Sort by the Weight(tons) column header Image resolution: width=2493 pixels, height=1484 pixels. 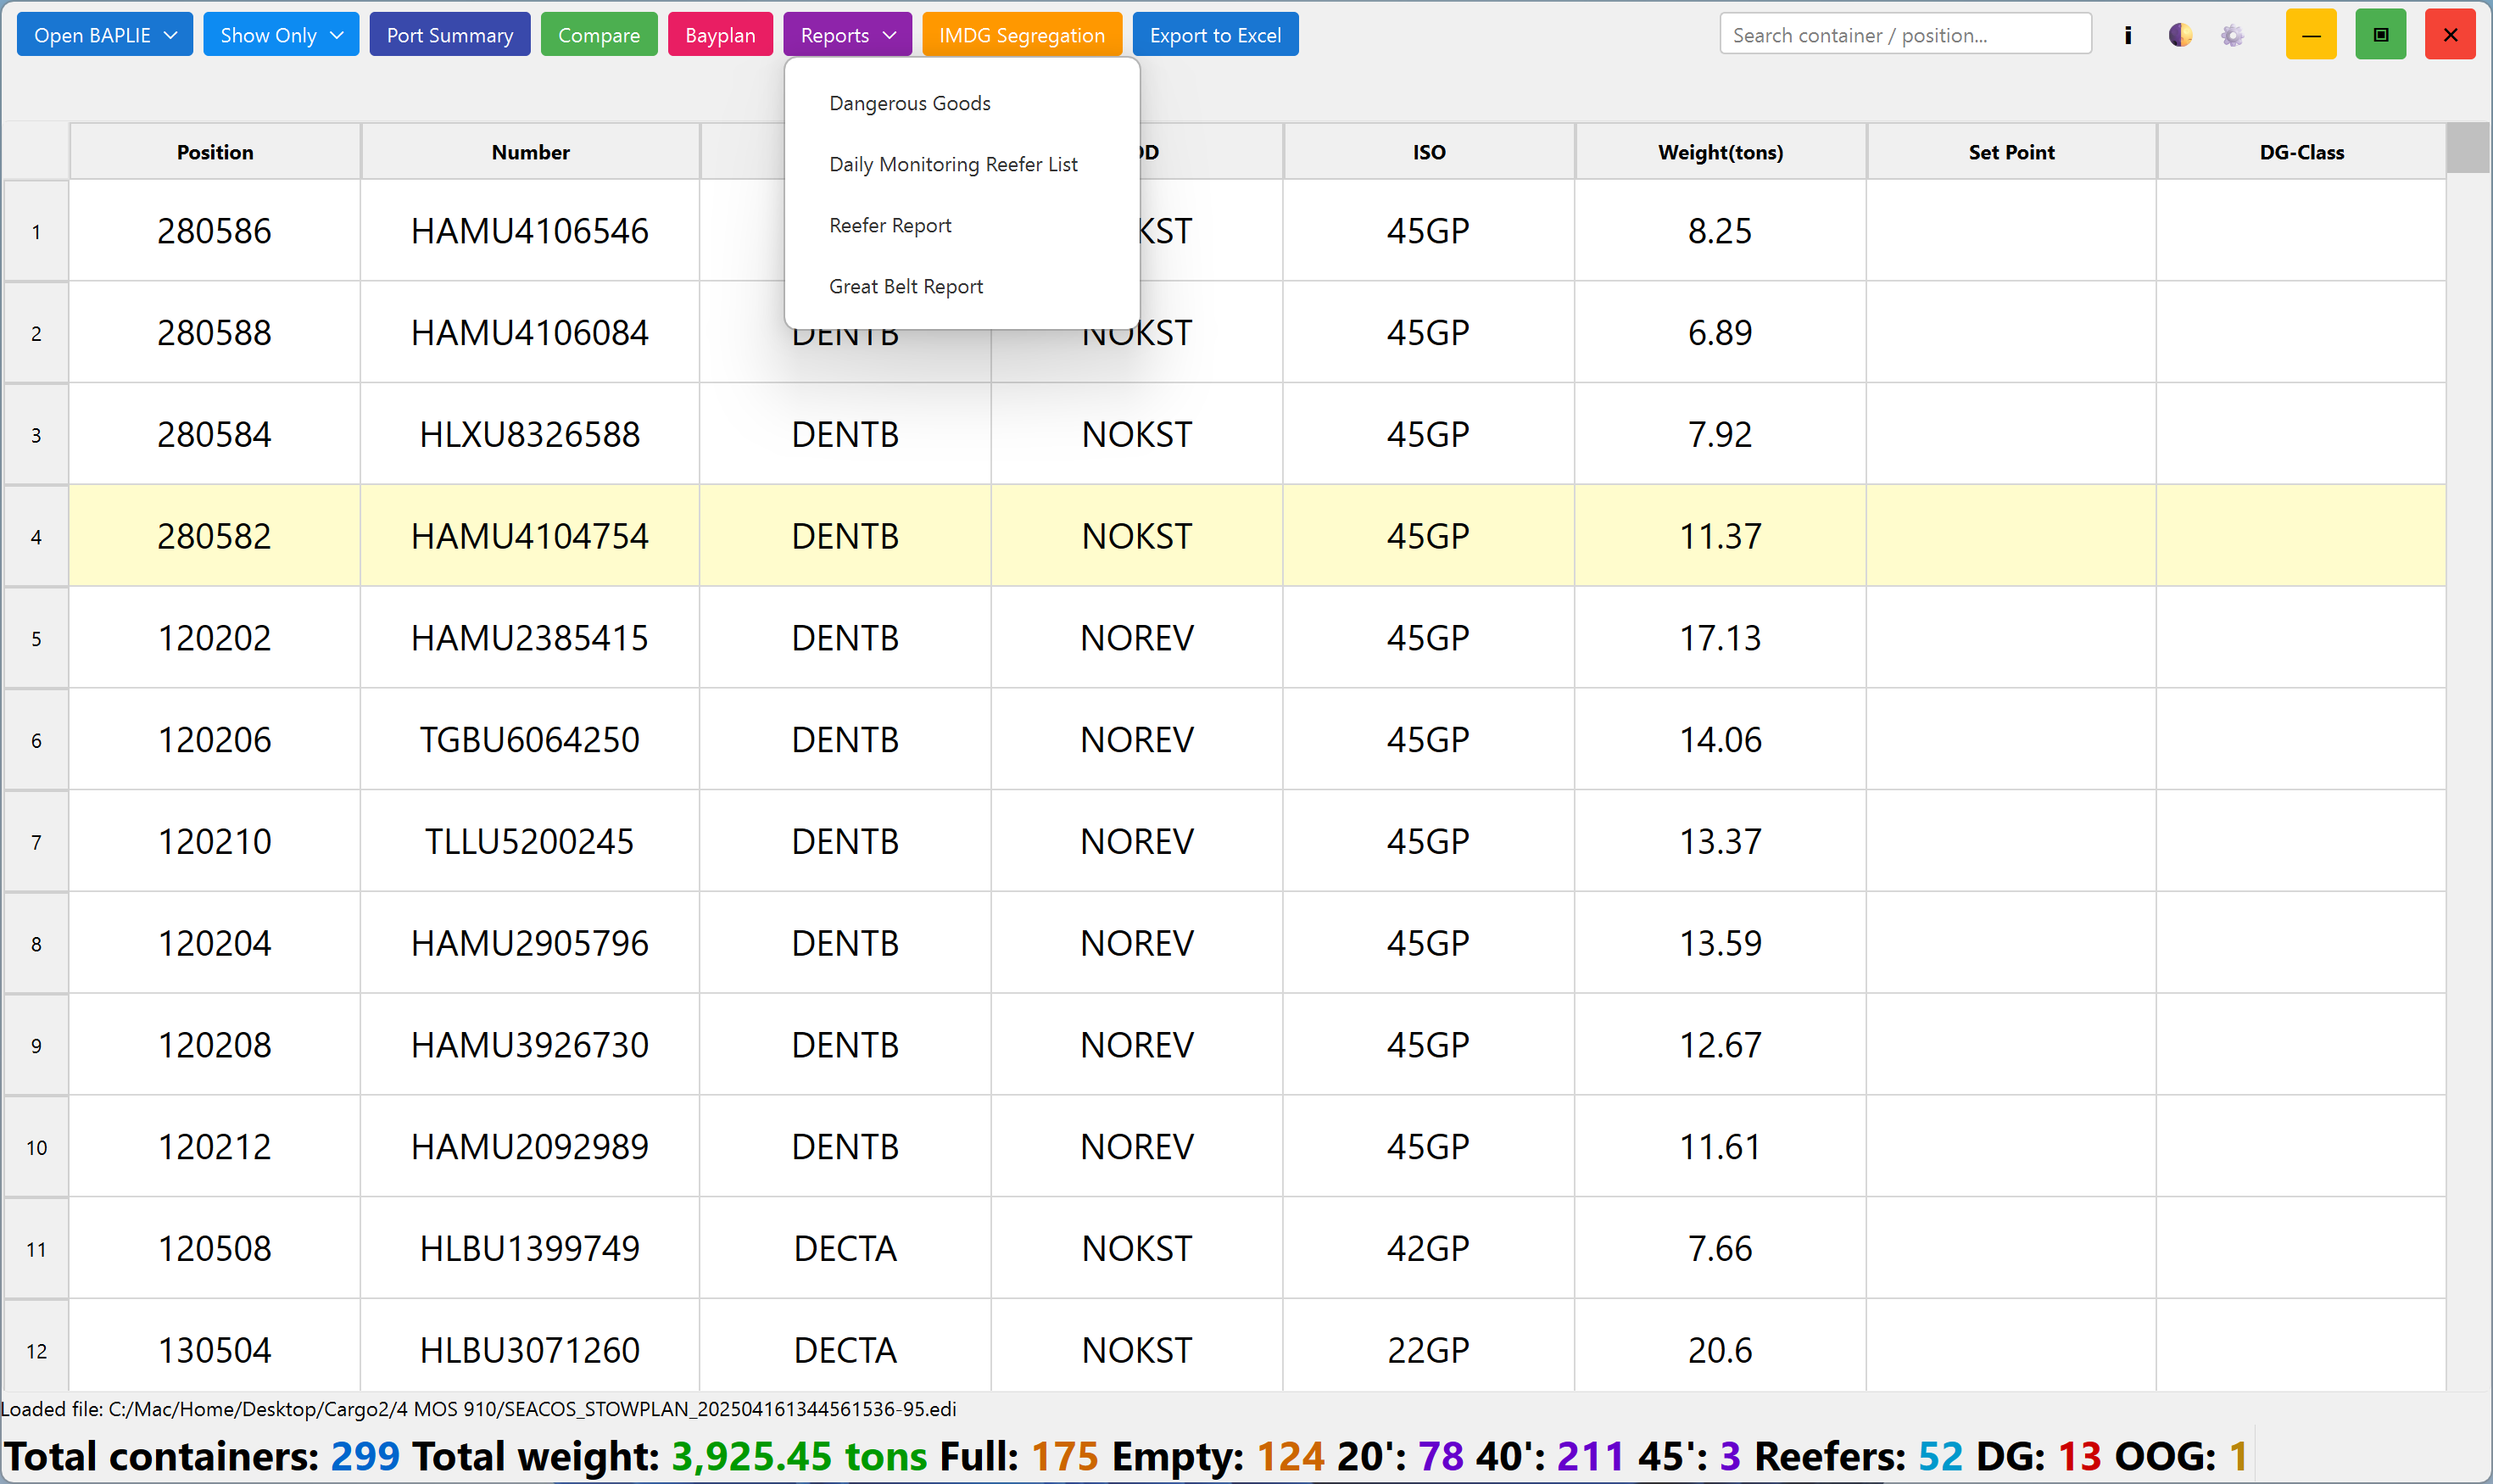click(1720, 152)
